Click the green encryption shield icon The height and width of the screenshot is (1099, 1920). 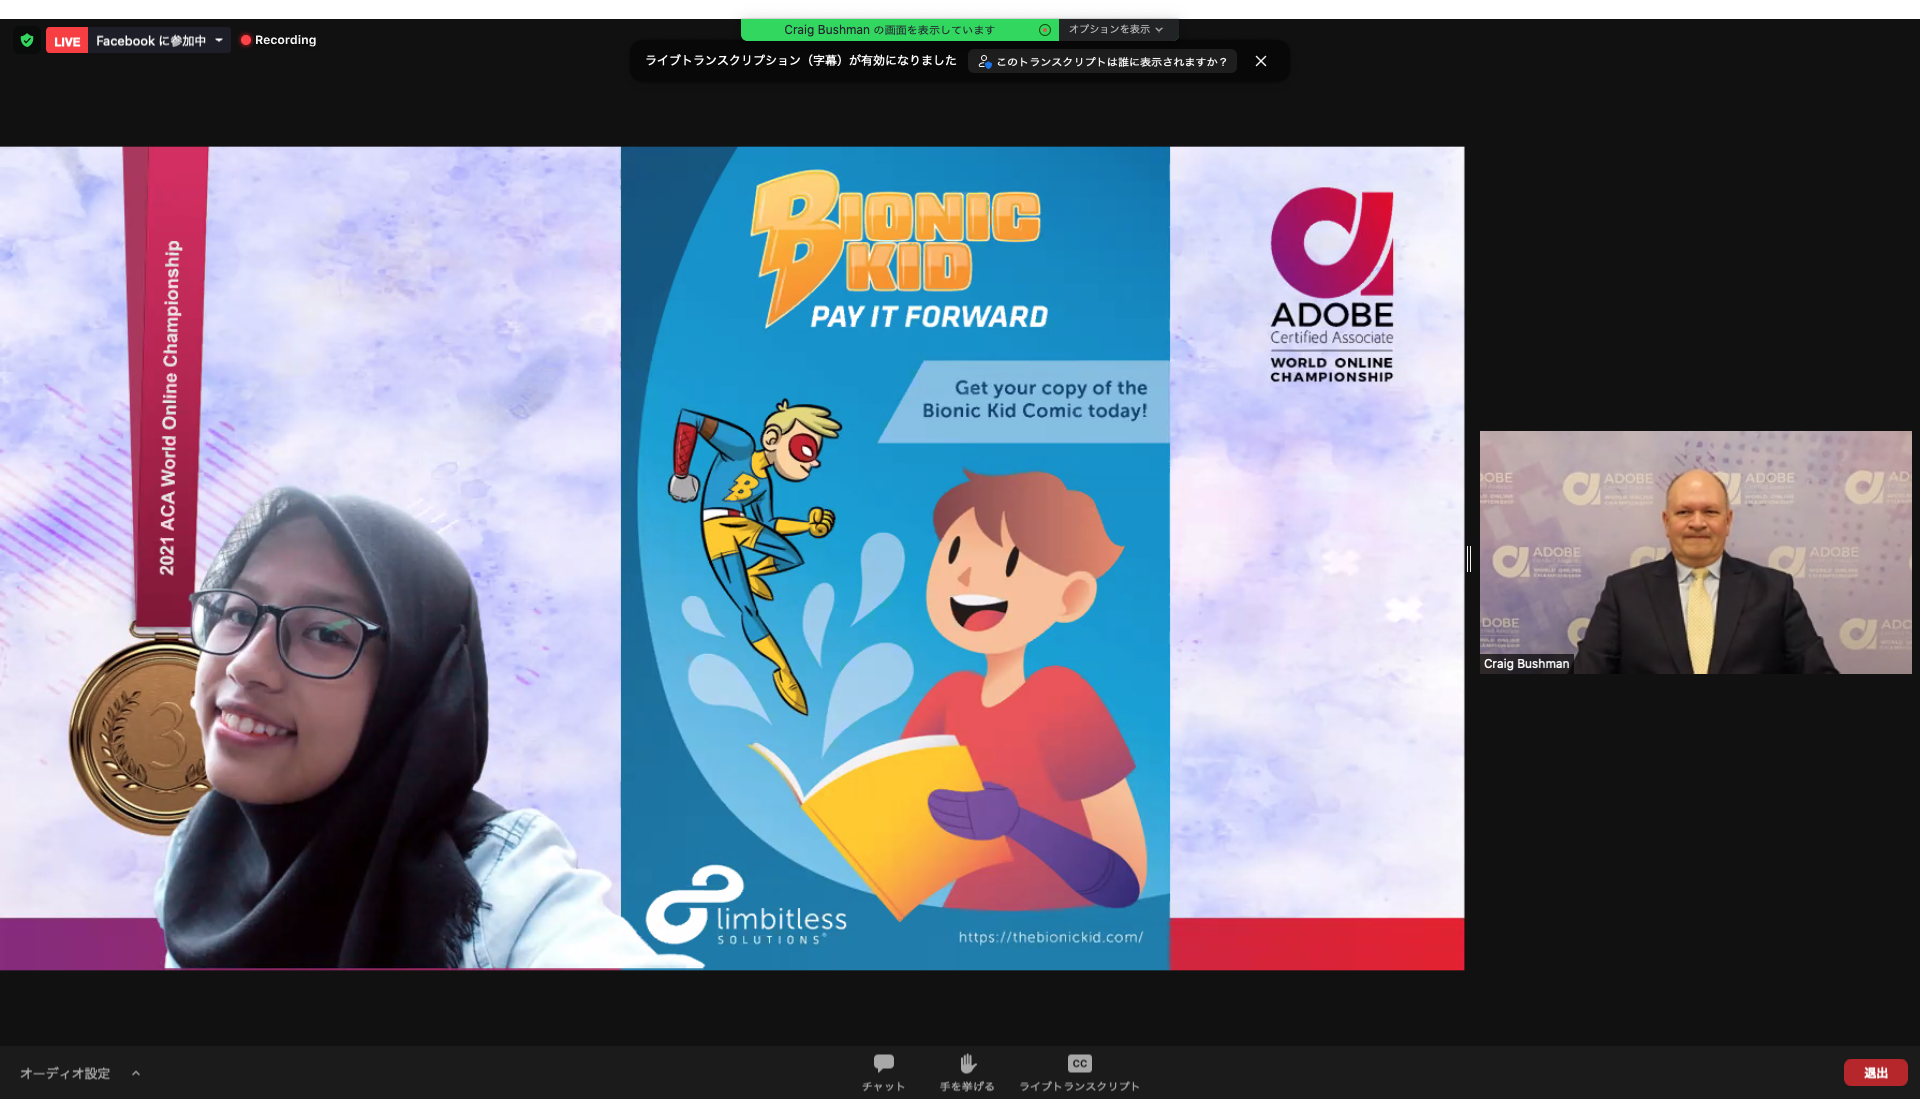pos(27,41)
